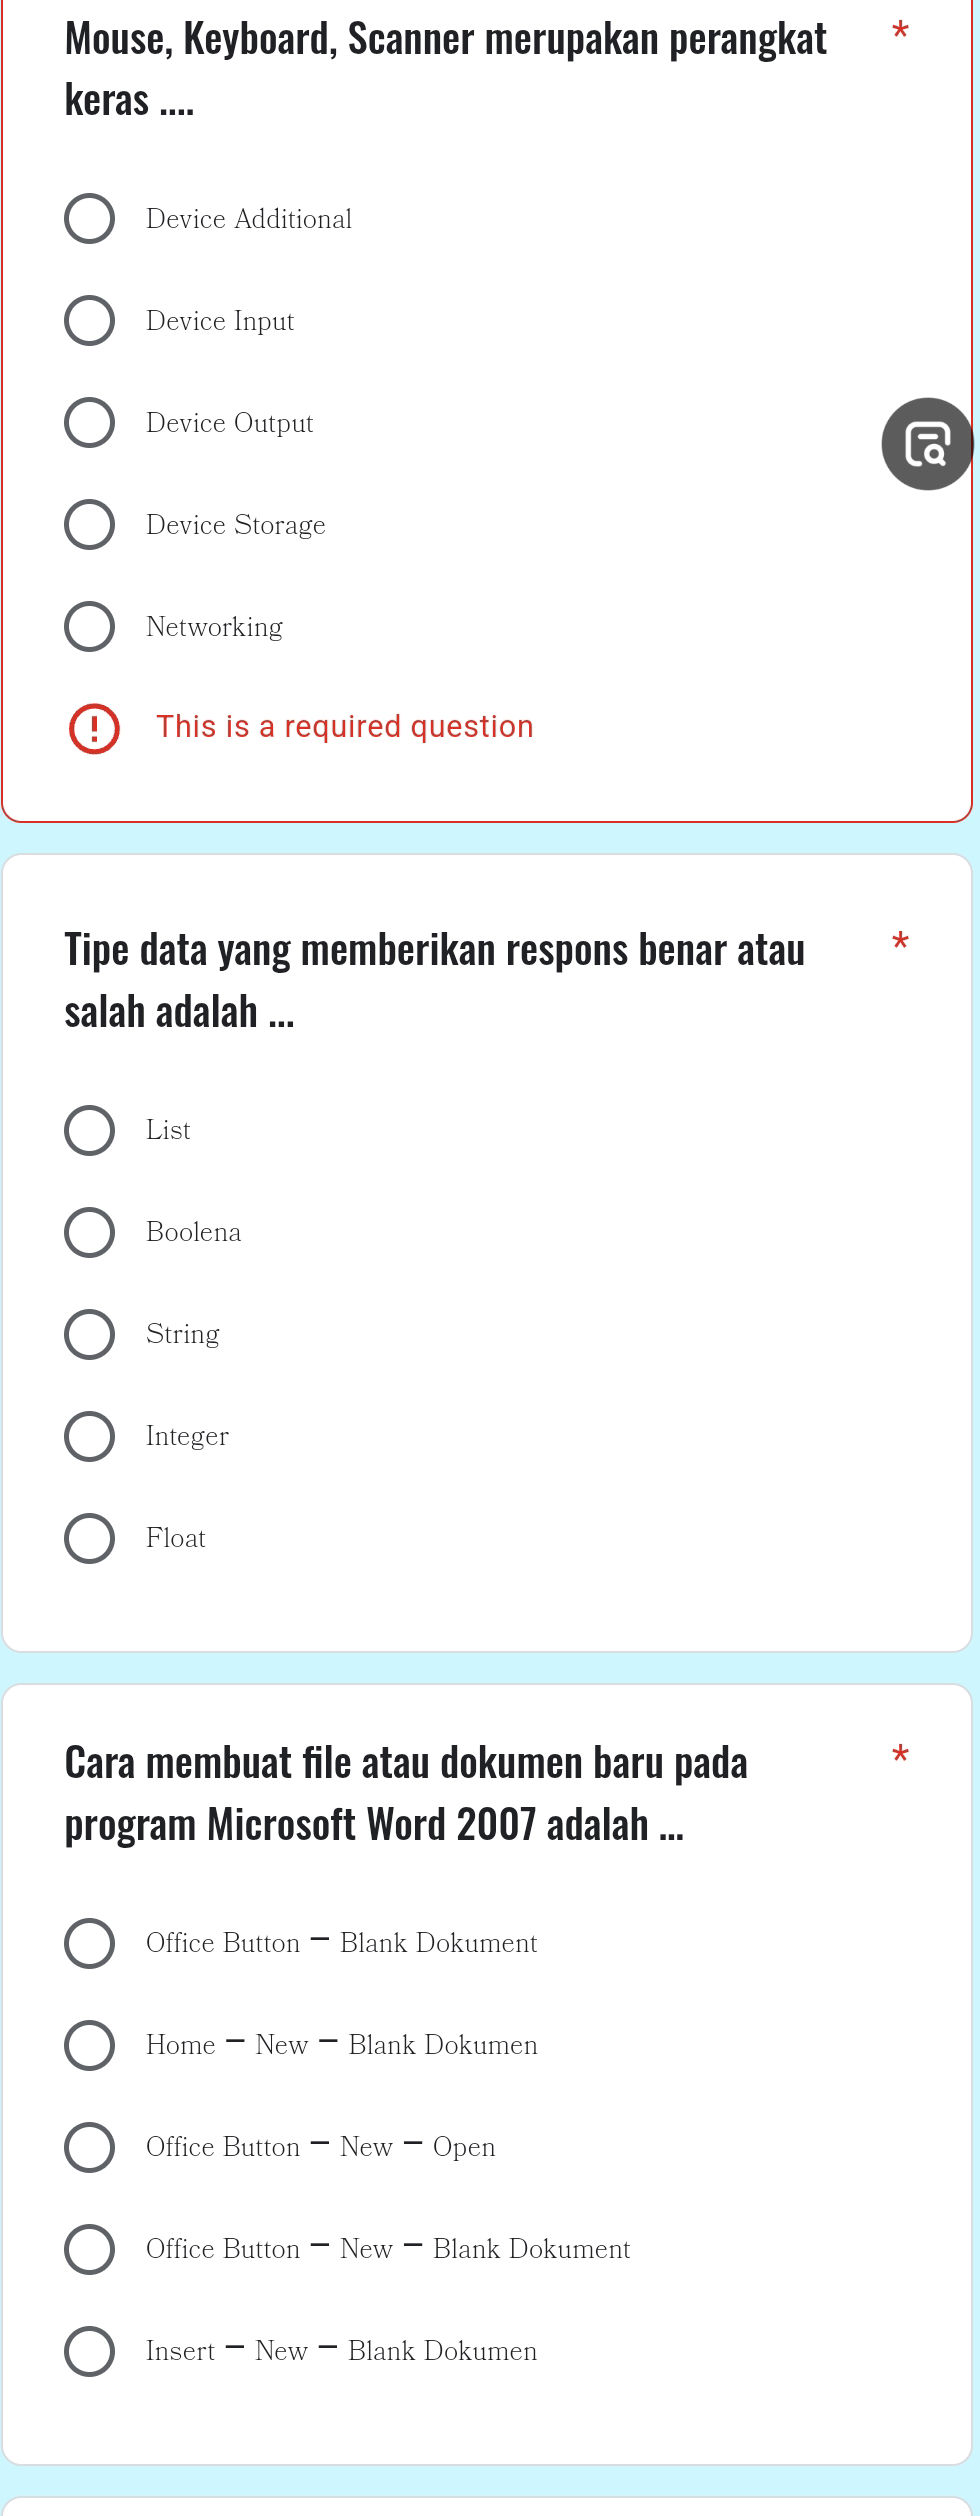This screenshot has height=2516, width=980.
Task: Choose "Device Output" as the answer
Action: tap(89, 422)
